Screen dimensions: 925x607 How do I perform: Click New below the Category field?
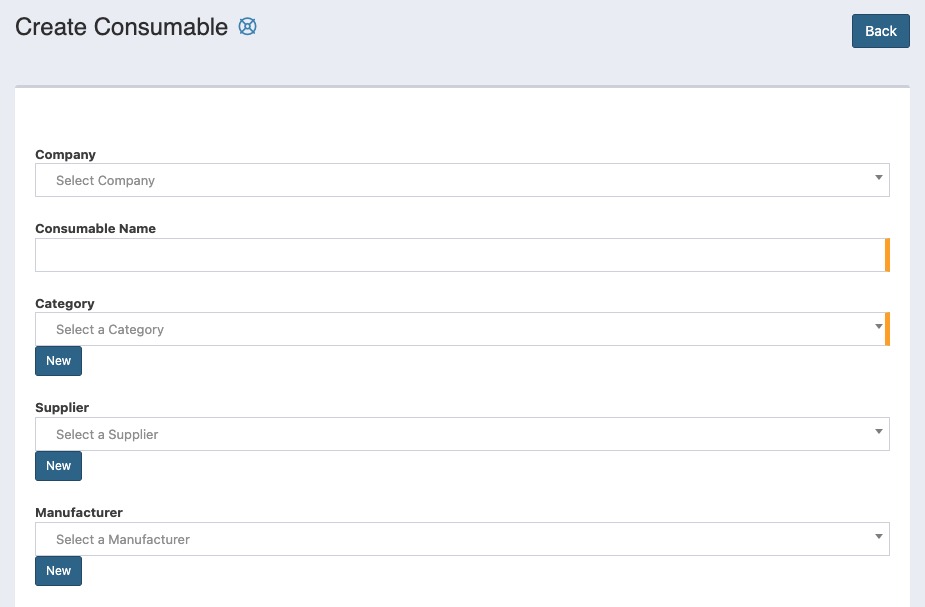[58, 360]
